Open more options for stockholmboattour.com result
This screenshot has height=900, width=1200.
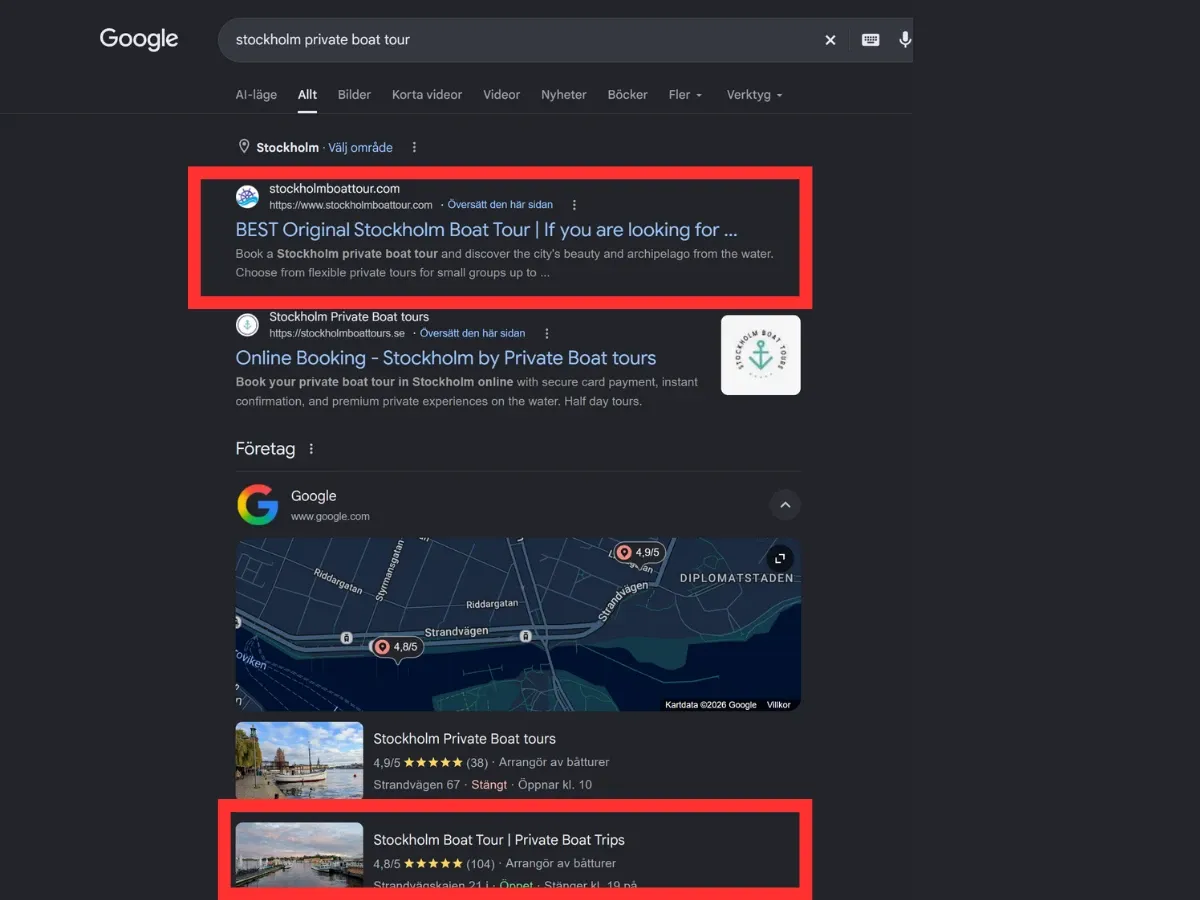[574, 205]
